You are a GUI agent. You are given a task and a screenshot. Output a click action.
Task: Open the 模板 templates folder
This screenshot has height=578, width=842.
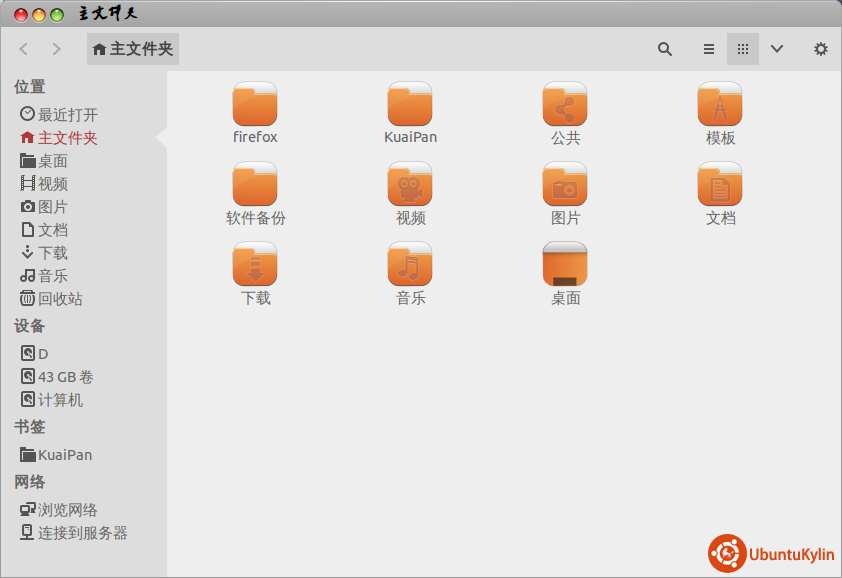click(720, 105)
